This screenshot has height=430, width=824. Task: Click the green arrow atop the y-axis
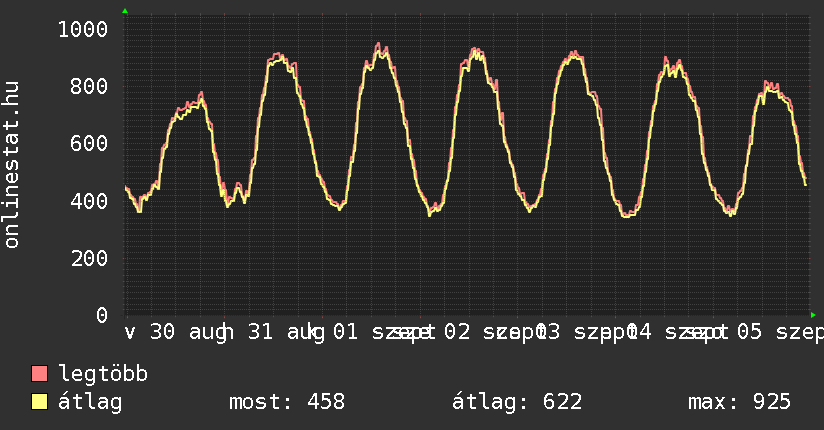pos(125,11)
